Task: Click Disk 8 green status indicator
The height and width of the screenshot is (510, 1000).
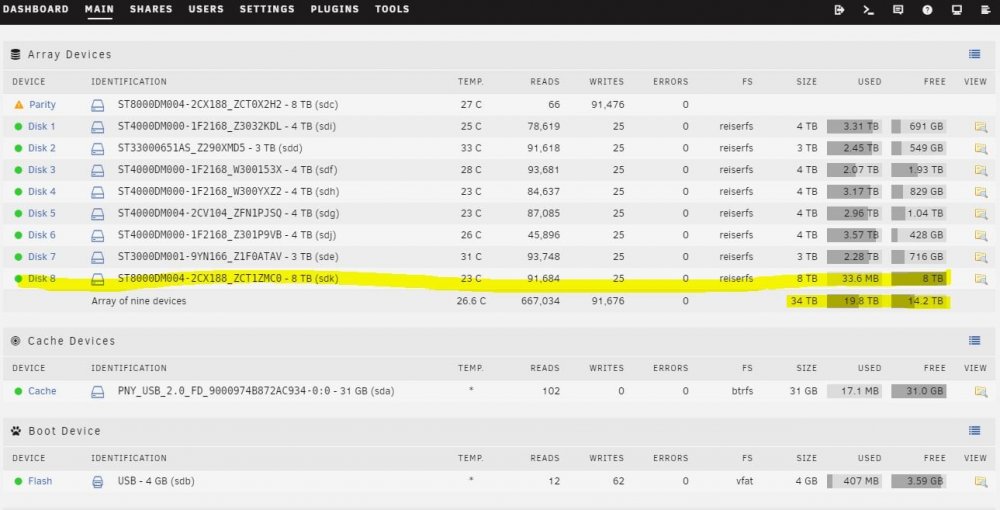Action: click(18, 279)
